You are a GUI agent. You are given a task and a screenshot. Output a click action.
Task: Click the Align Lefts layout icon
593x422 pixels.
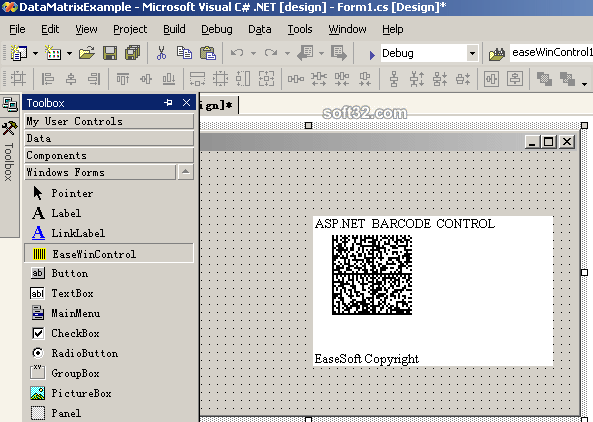(48, 79)
